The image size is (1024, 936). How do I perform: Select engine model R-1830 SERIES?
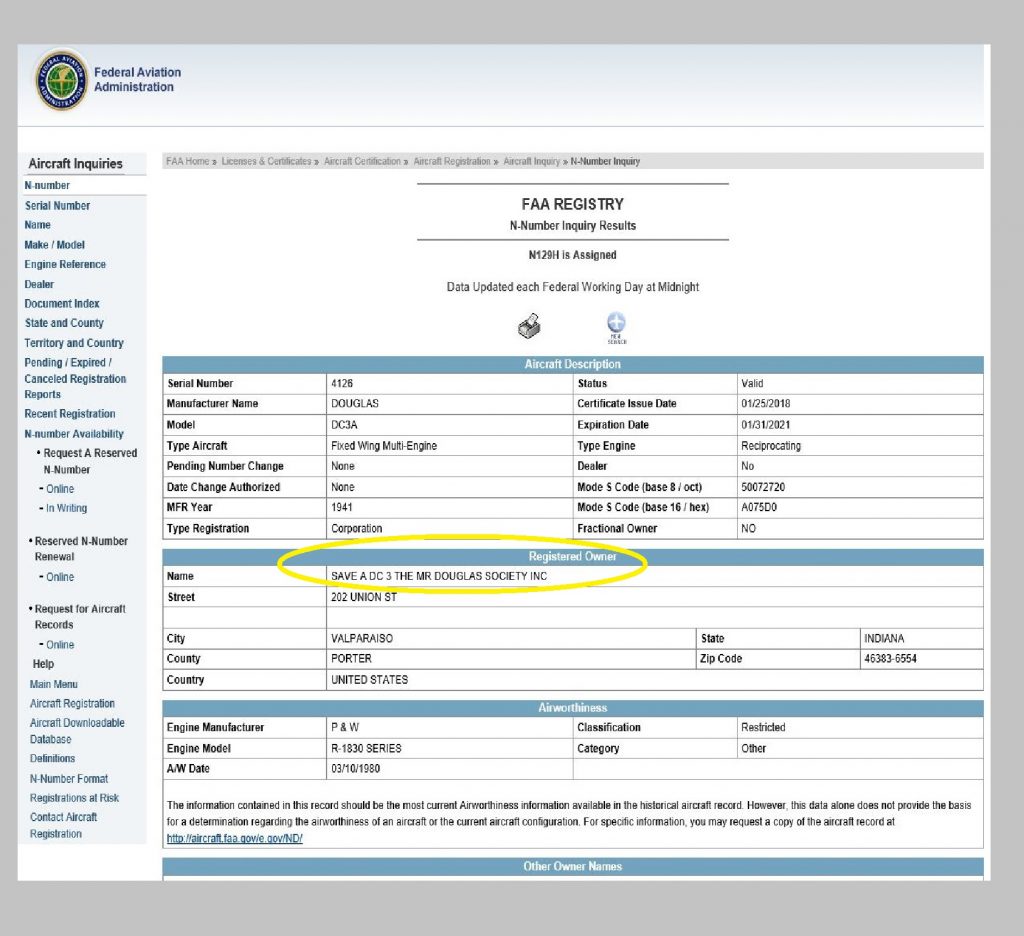tap(366, 749)
